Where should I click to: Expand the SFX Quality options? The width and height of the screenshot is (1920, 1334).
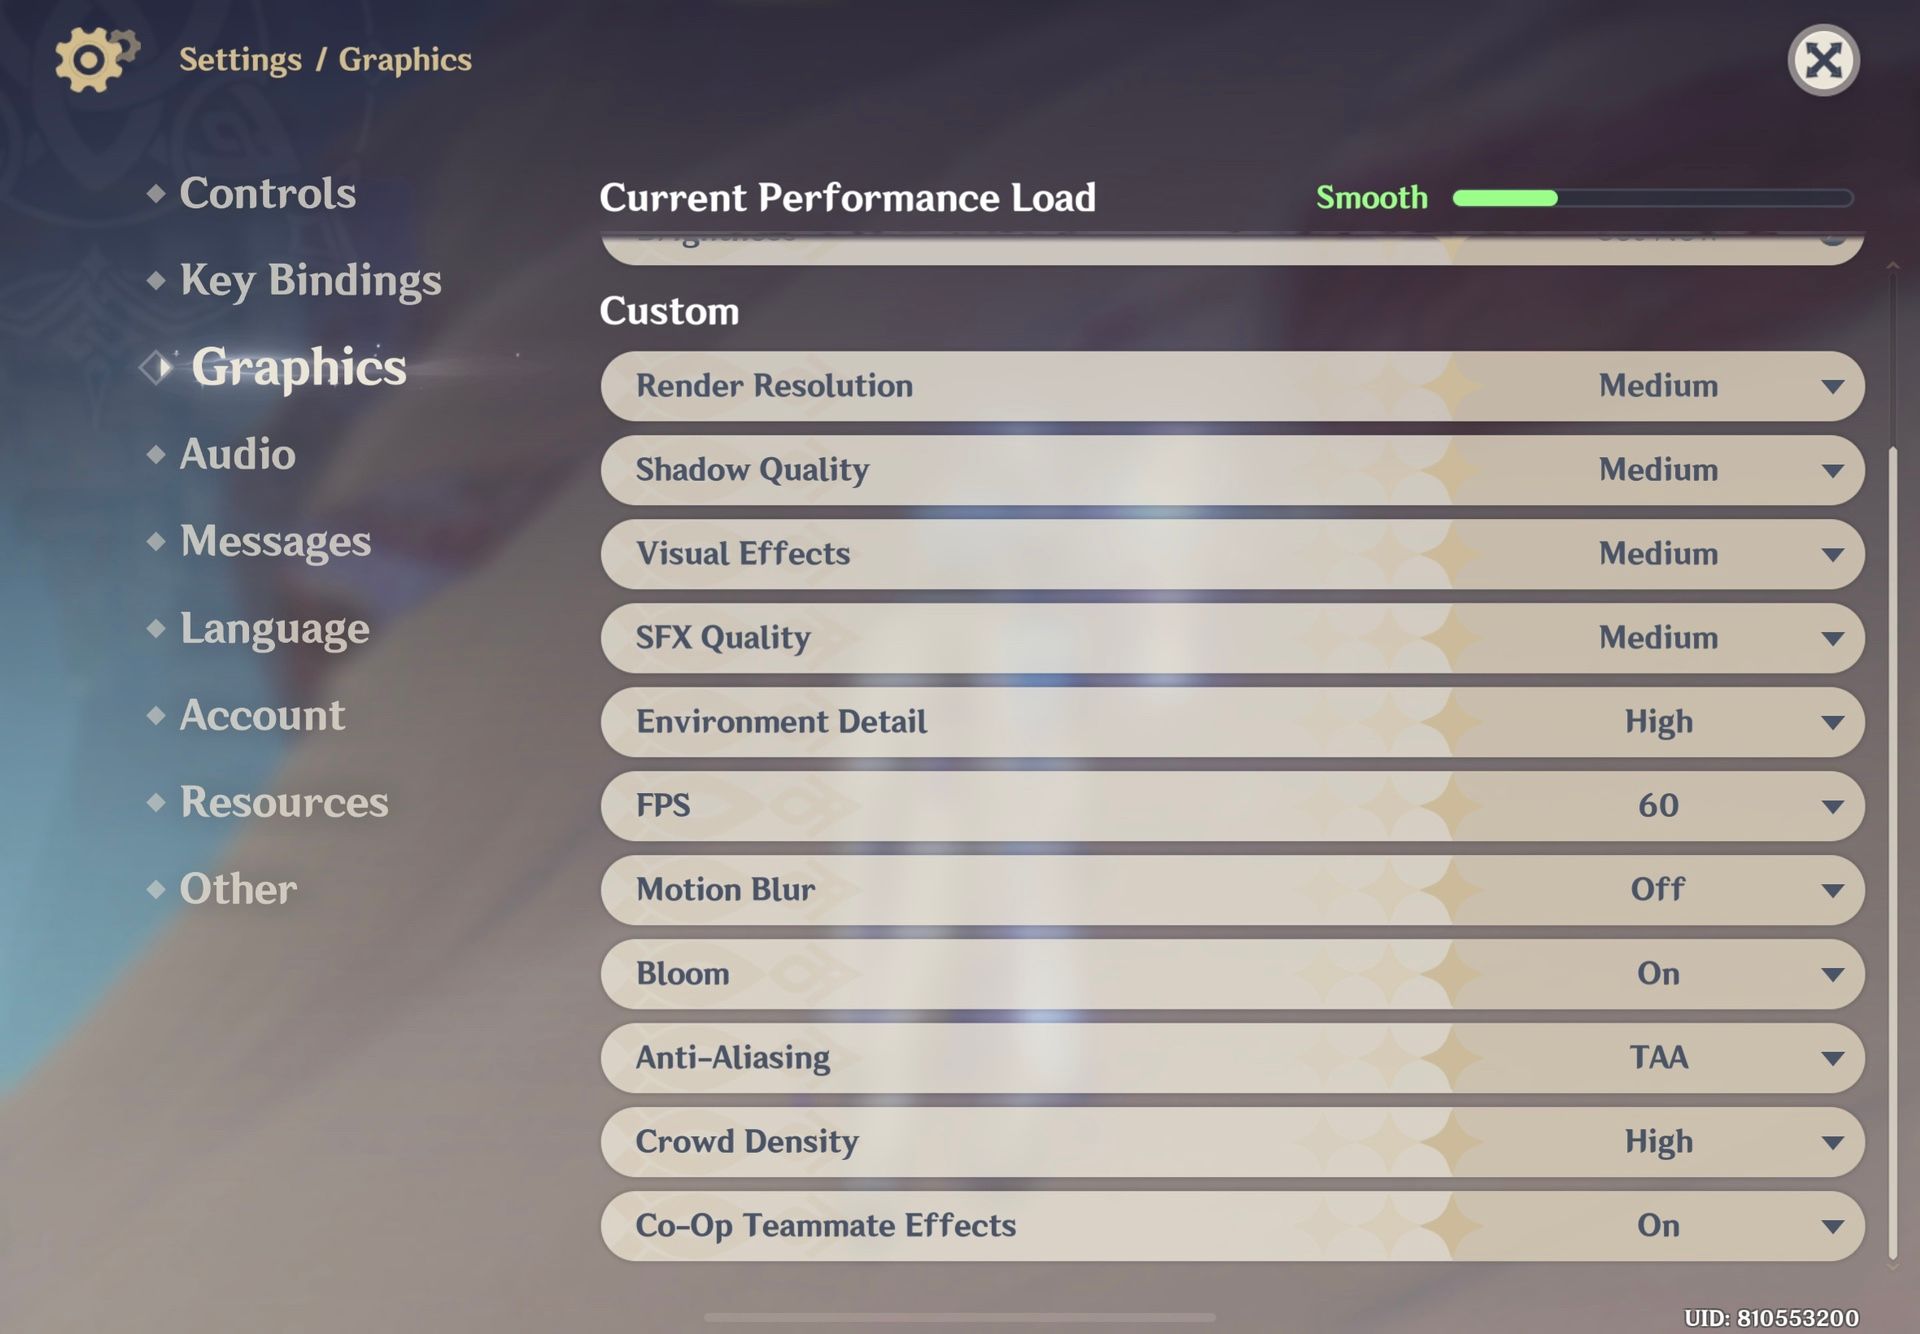point(1835,638)
